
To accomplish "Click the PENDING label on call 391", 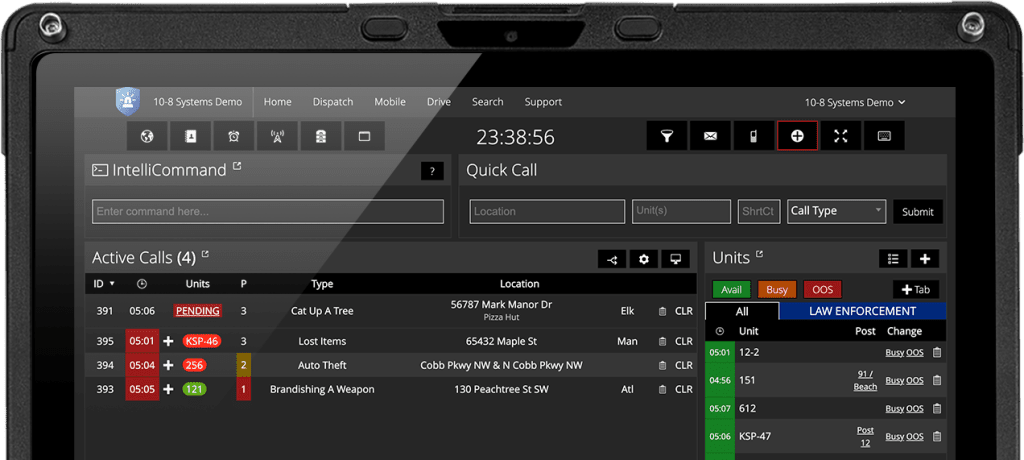I will (x=198, y=311).
